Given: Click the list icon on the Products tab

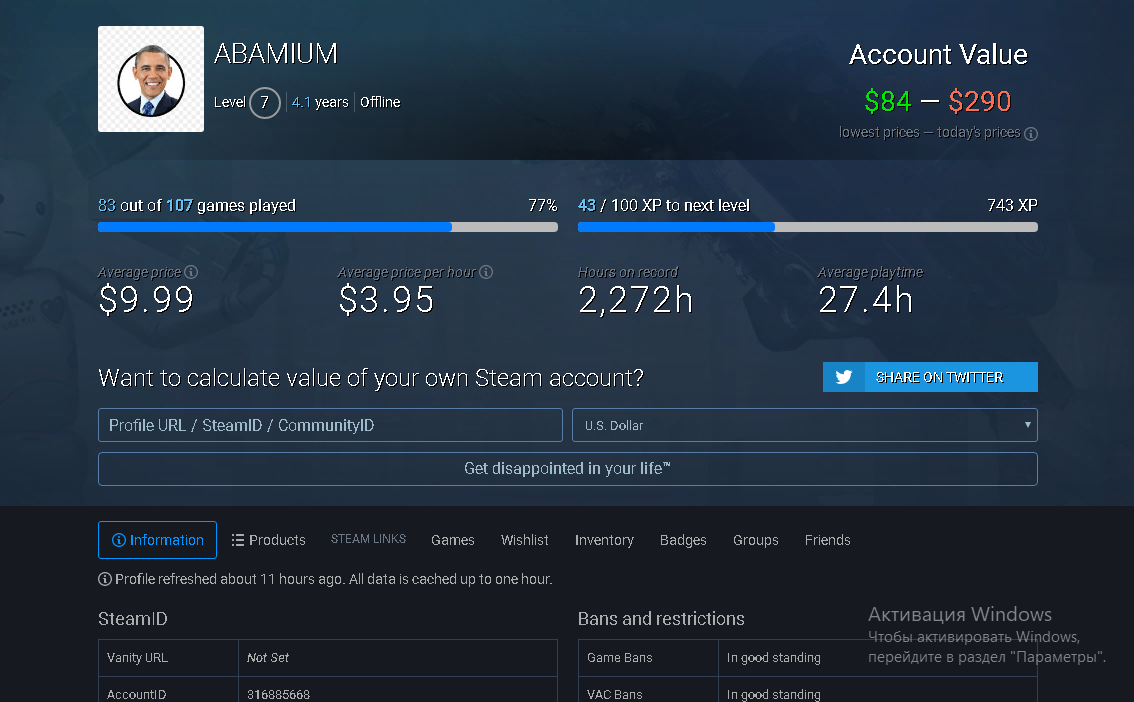Looking at the screenshot, I should click(237, 540).
